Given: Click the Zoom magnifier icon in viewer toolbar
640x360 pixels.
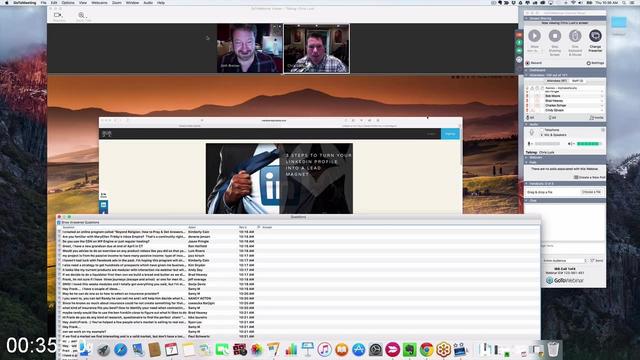Looking at the screenshot, I should pos(81,15).
